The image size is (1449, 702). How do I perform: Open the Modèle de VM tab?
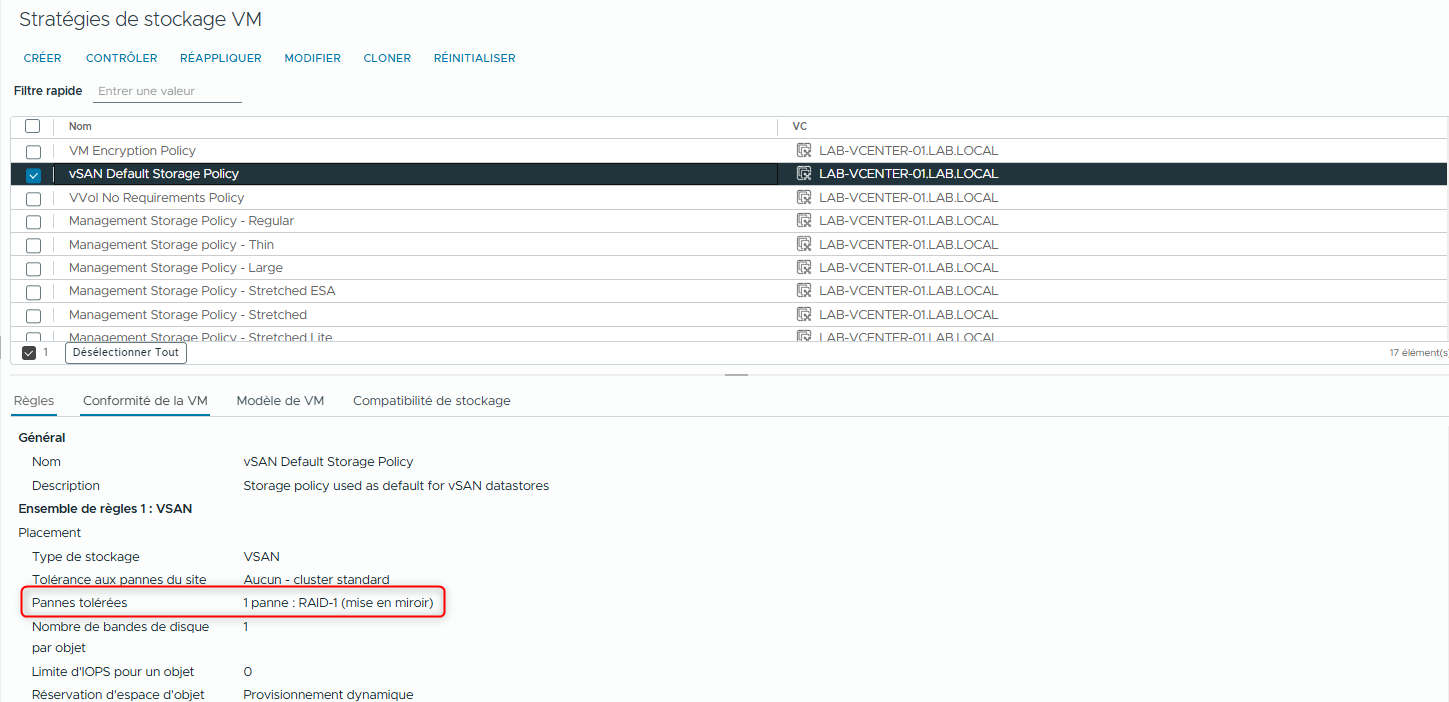click(x=279, y=399)
